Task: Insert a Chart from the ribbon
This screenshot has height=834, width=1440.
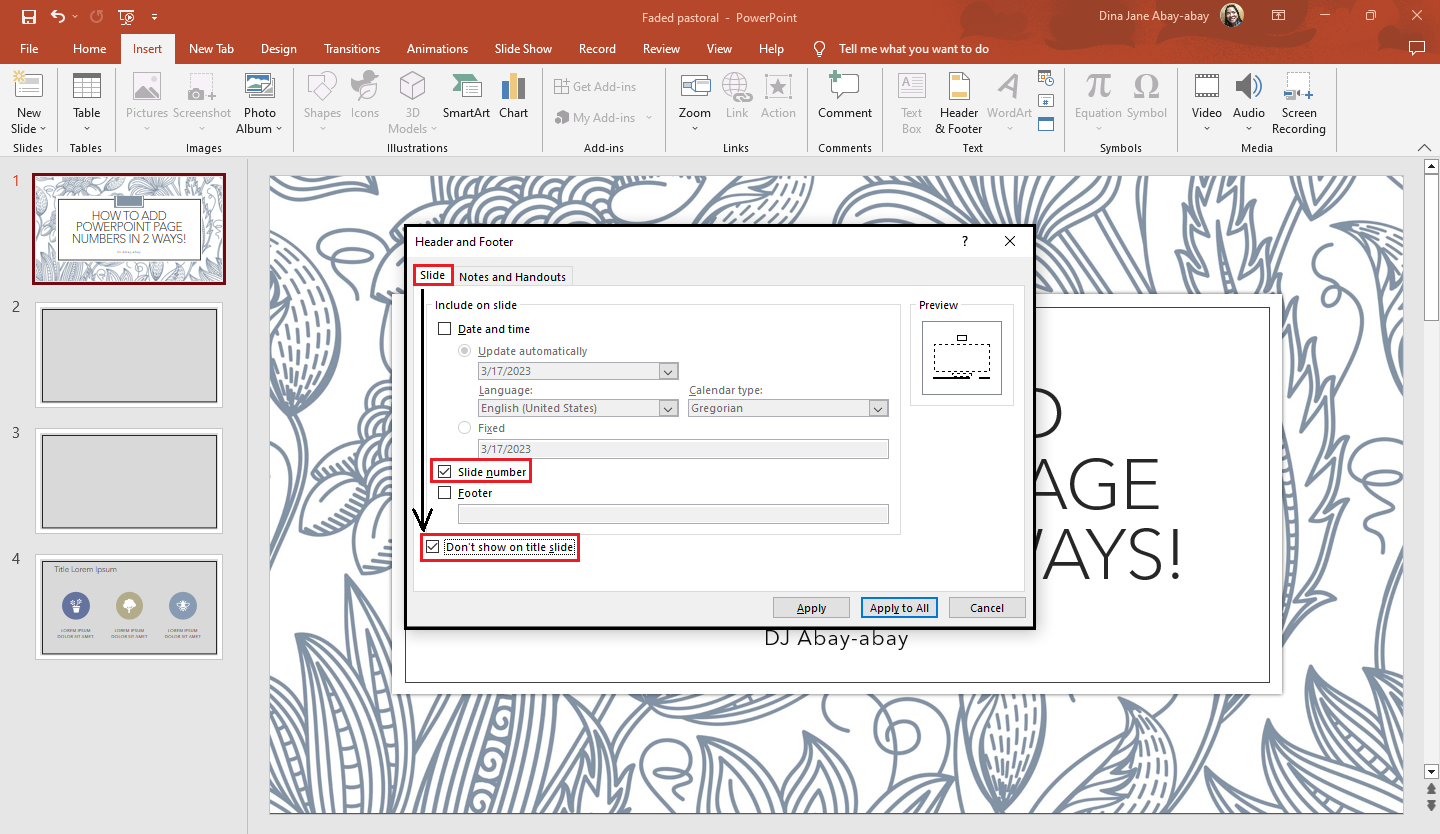Action: 513,97
